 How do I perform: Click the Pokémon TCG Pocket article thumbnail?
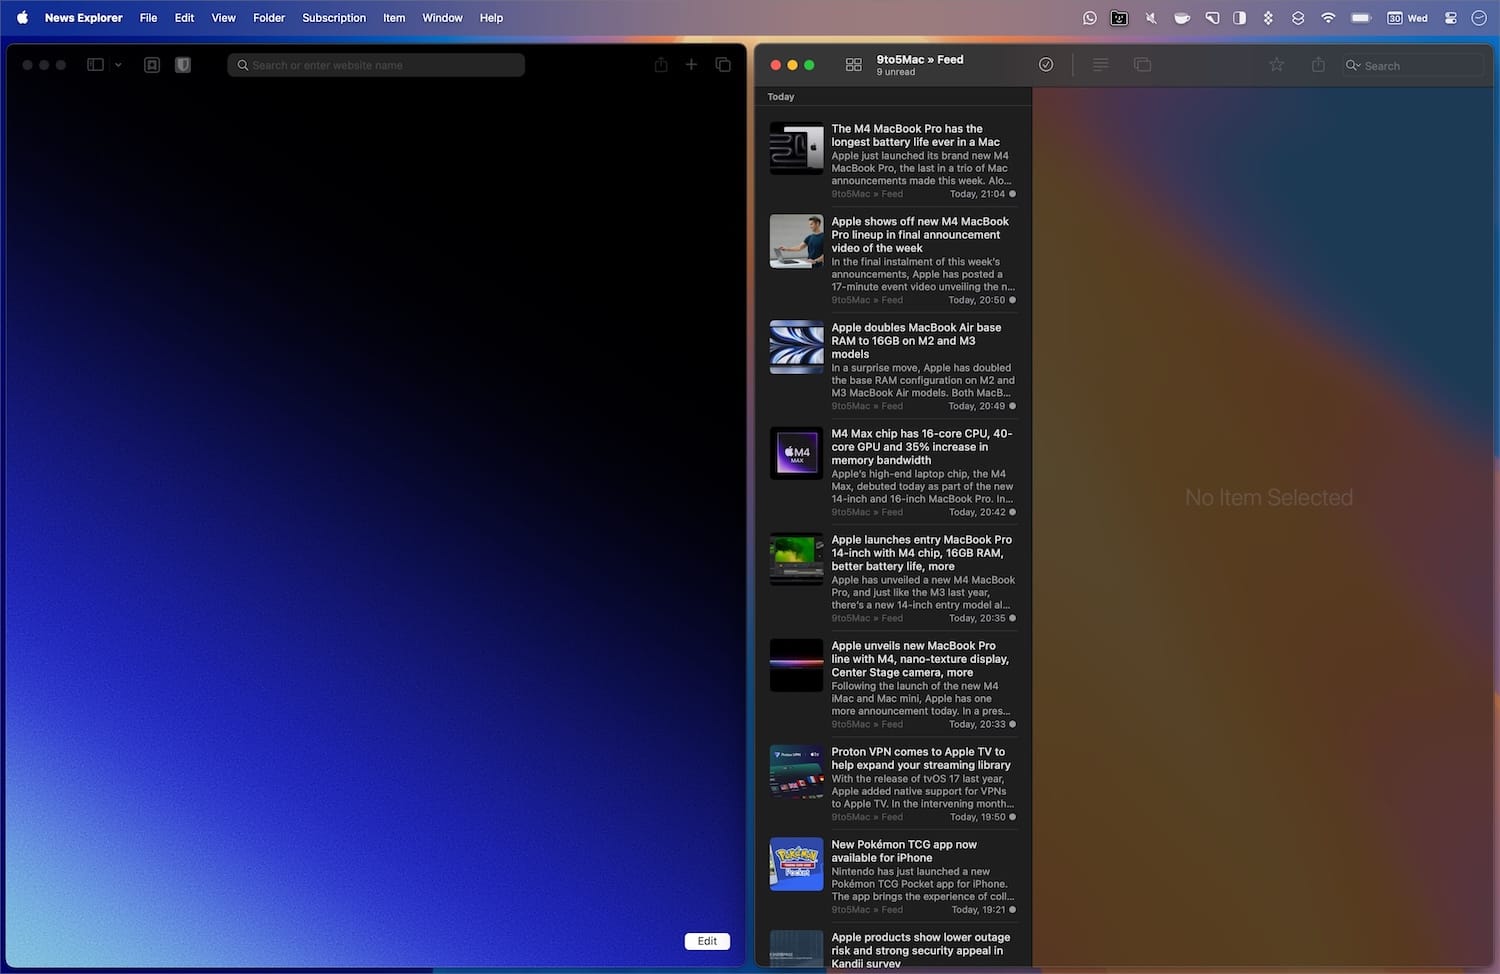click(796, 864)
